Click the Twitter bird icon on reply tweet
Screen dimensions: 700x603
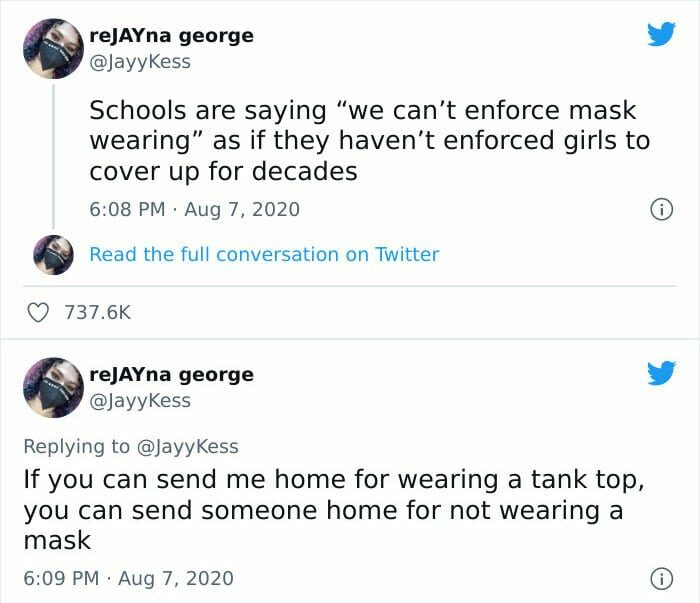tap(660, 375)
